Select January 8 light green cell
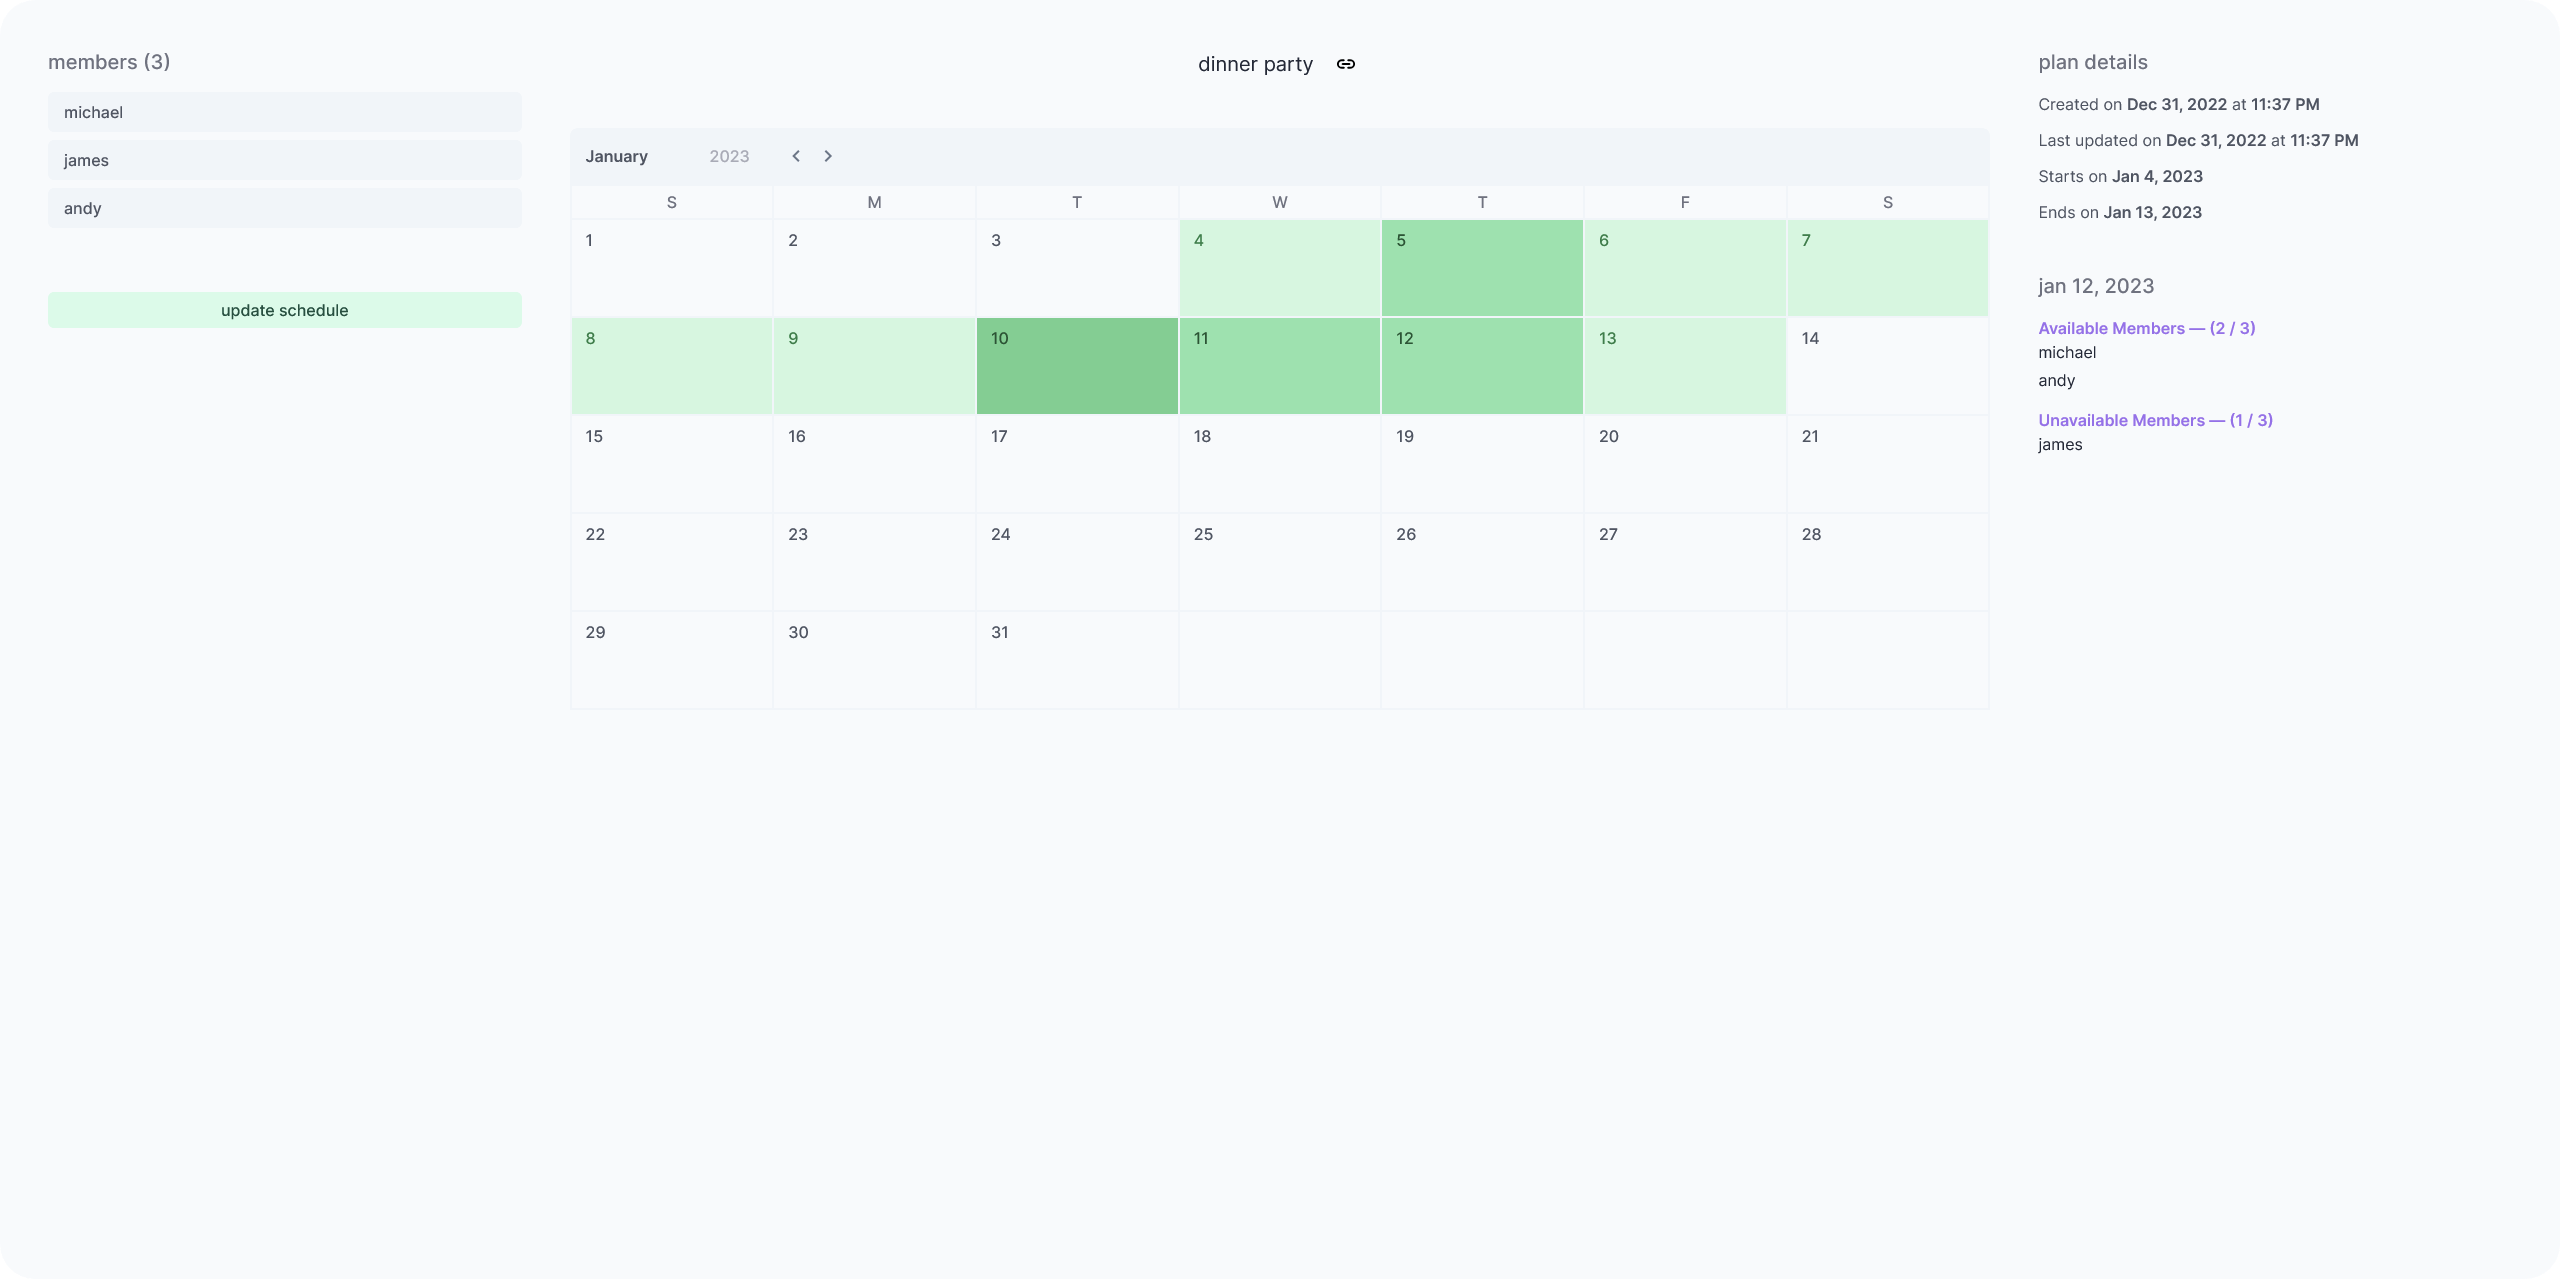2560x1279 pixels. pos(671,366)
